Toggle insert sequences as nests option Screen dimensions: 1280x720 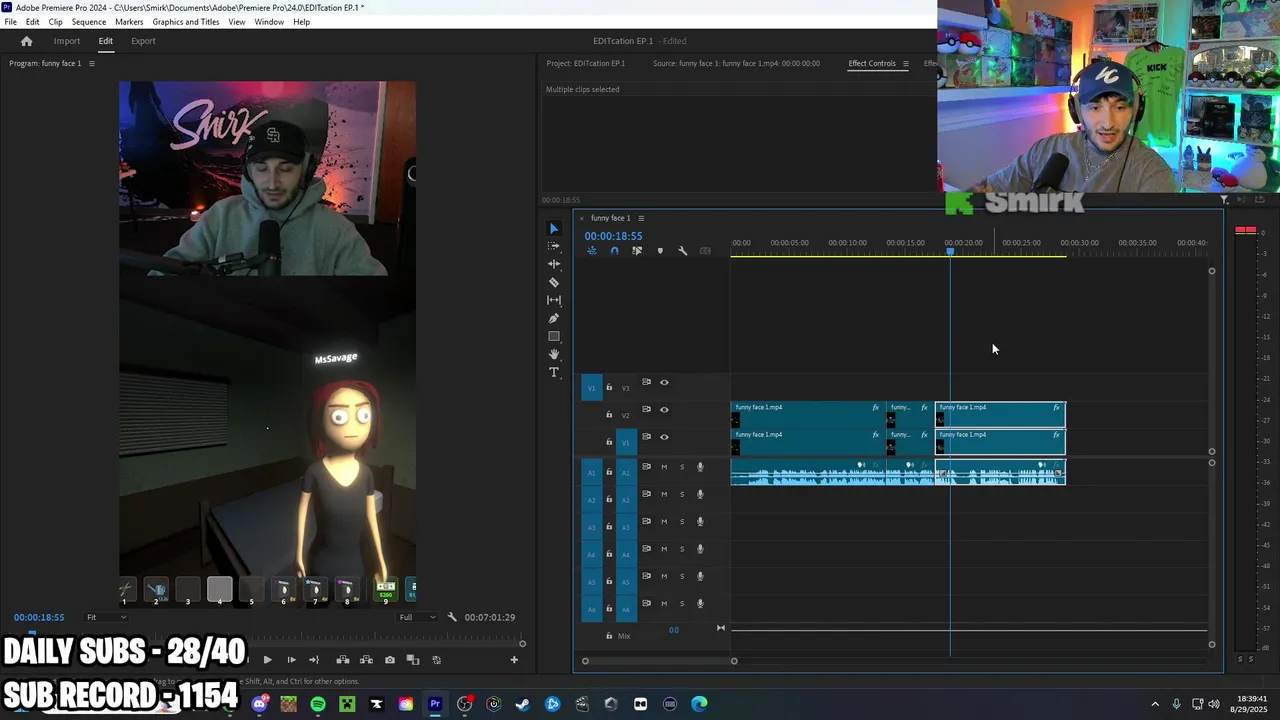[592, 251]
